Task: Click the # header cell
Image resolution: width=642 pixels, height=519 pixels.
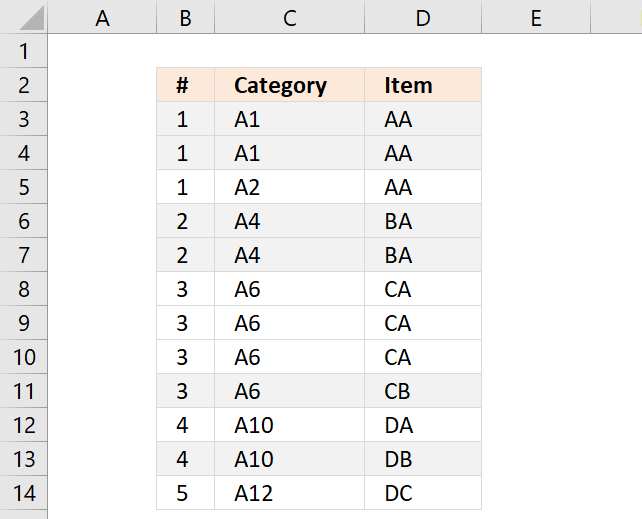Action: pos(185,85)
